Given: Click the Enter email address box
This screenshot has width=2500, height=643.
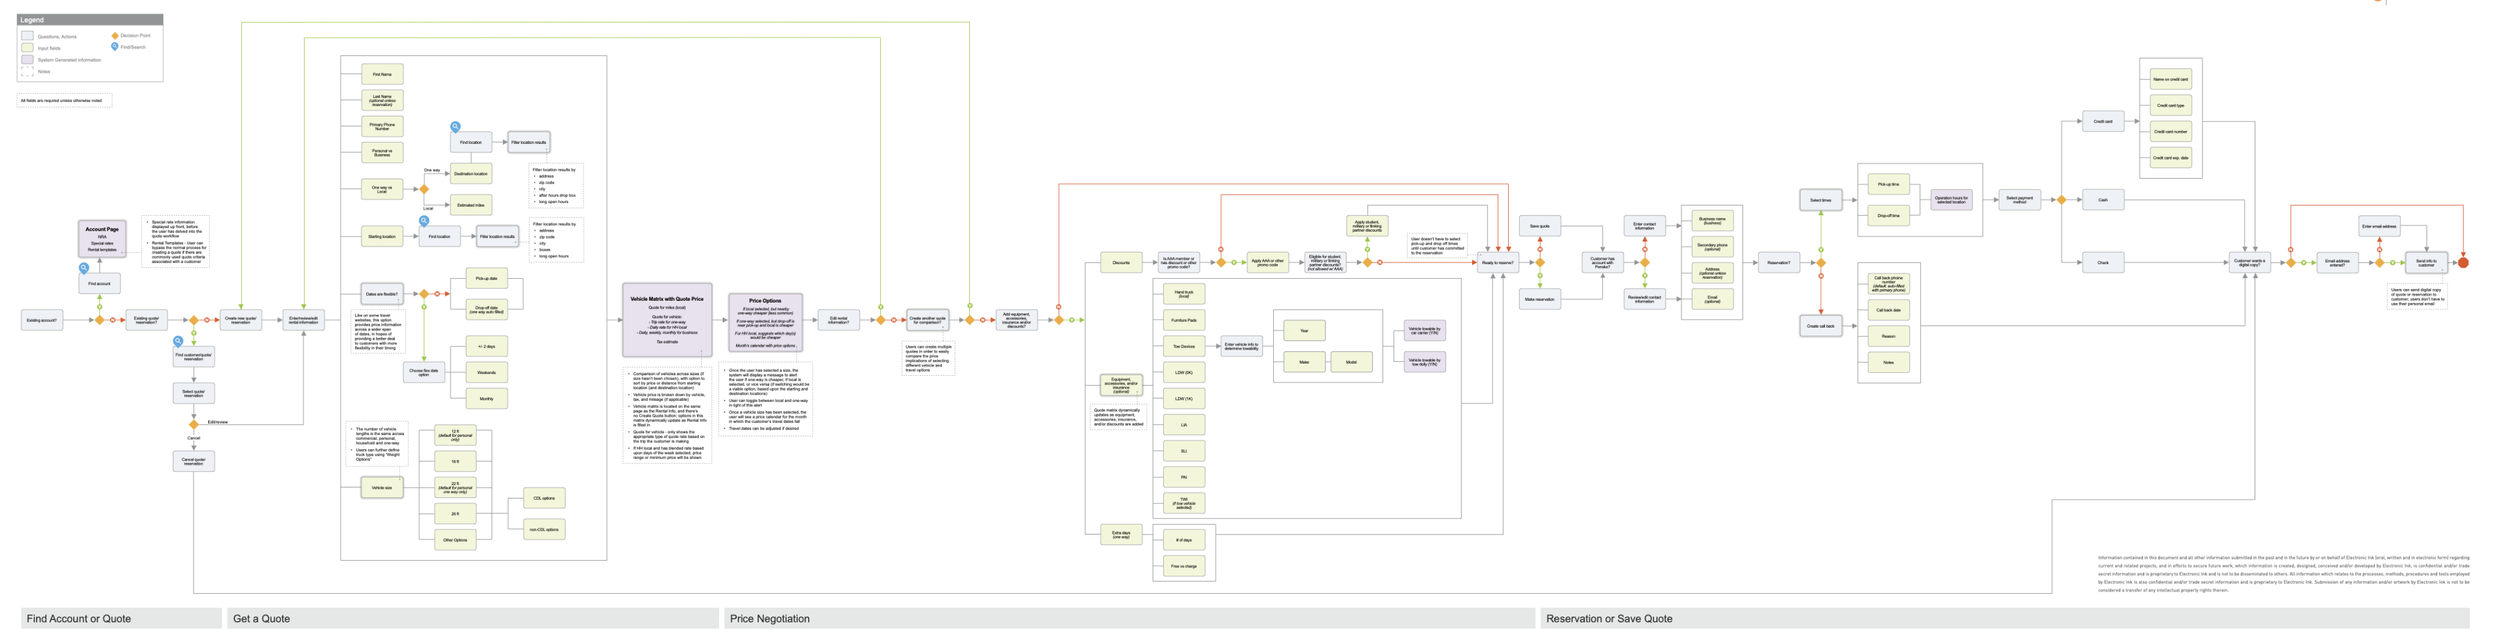Looking at the screenshot, I should [x=2380, y=226].
